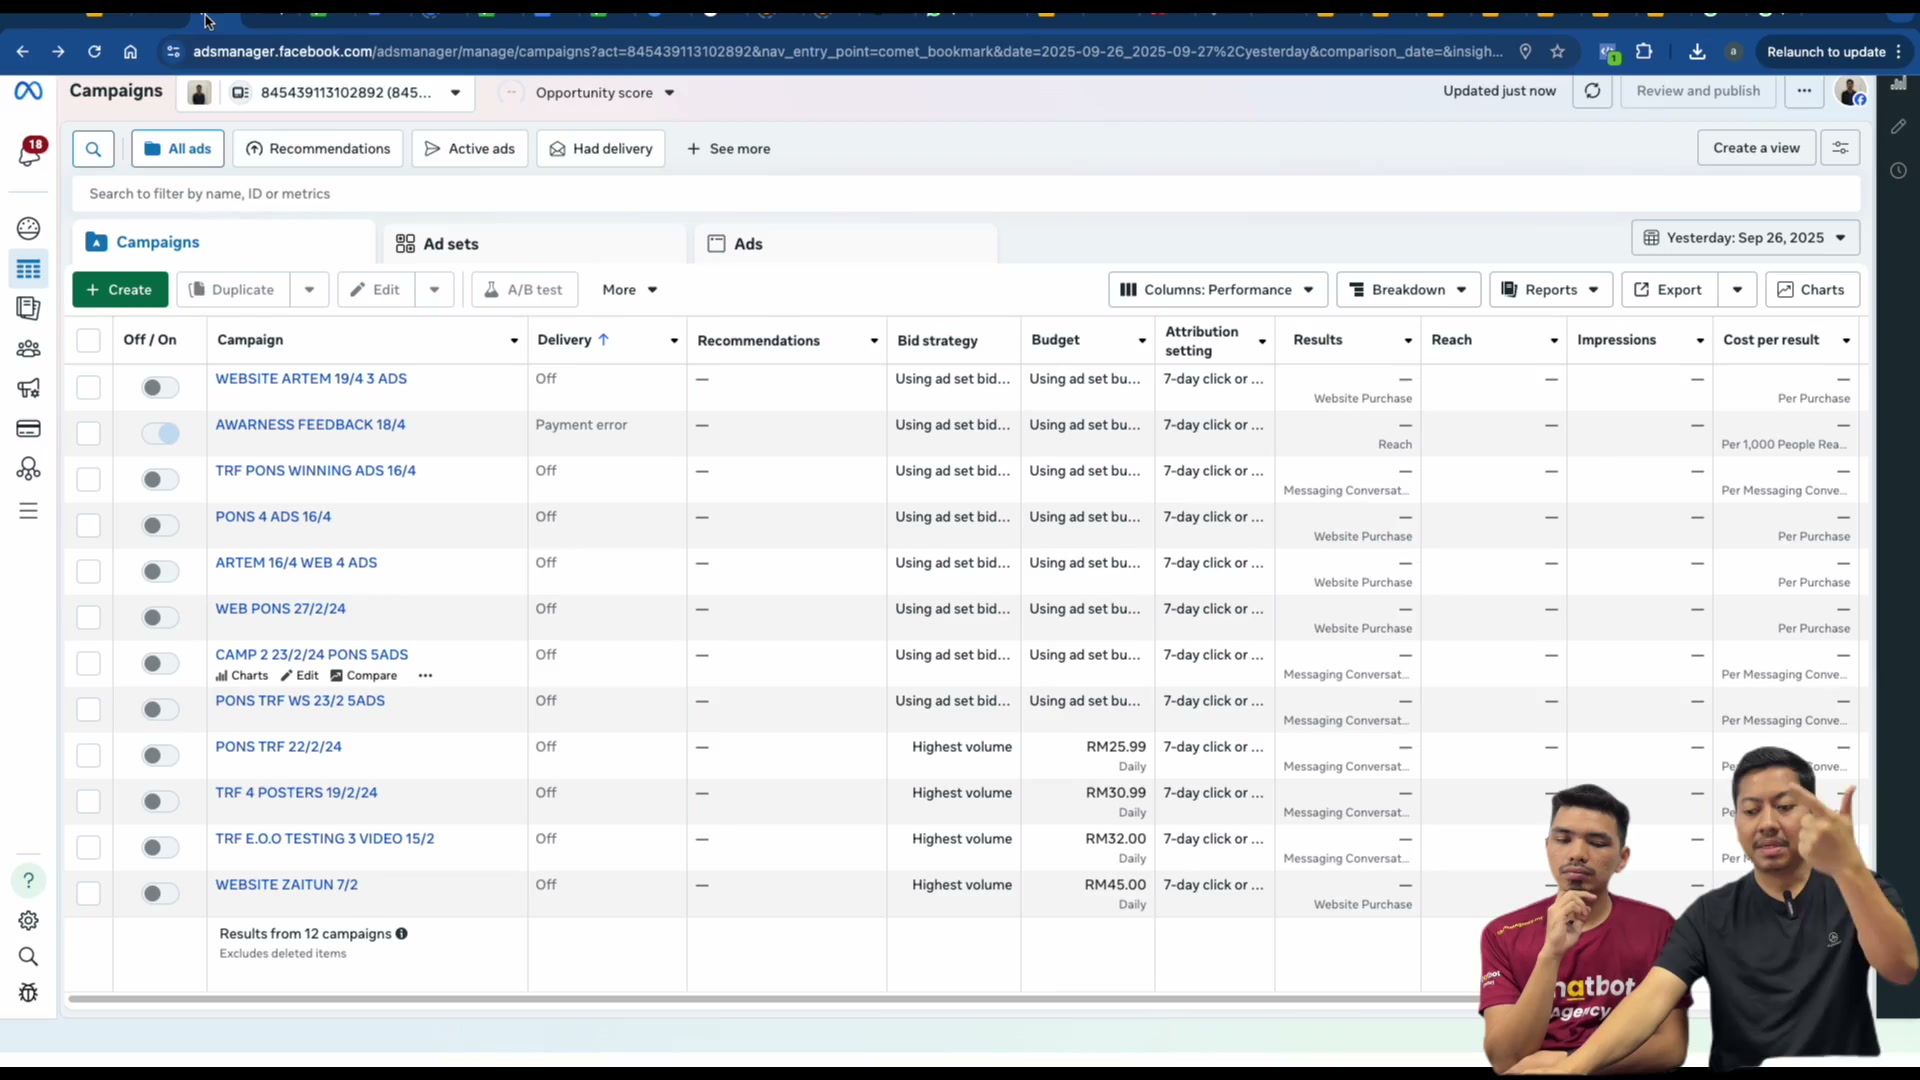The image size is (1920, 1080).
Task: Bookmark the page with star icon
Action: pos(1557,52)
